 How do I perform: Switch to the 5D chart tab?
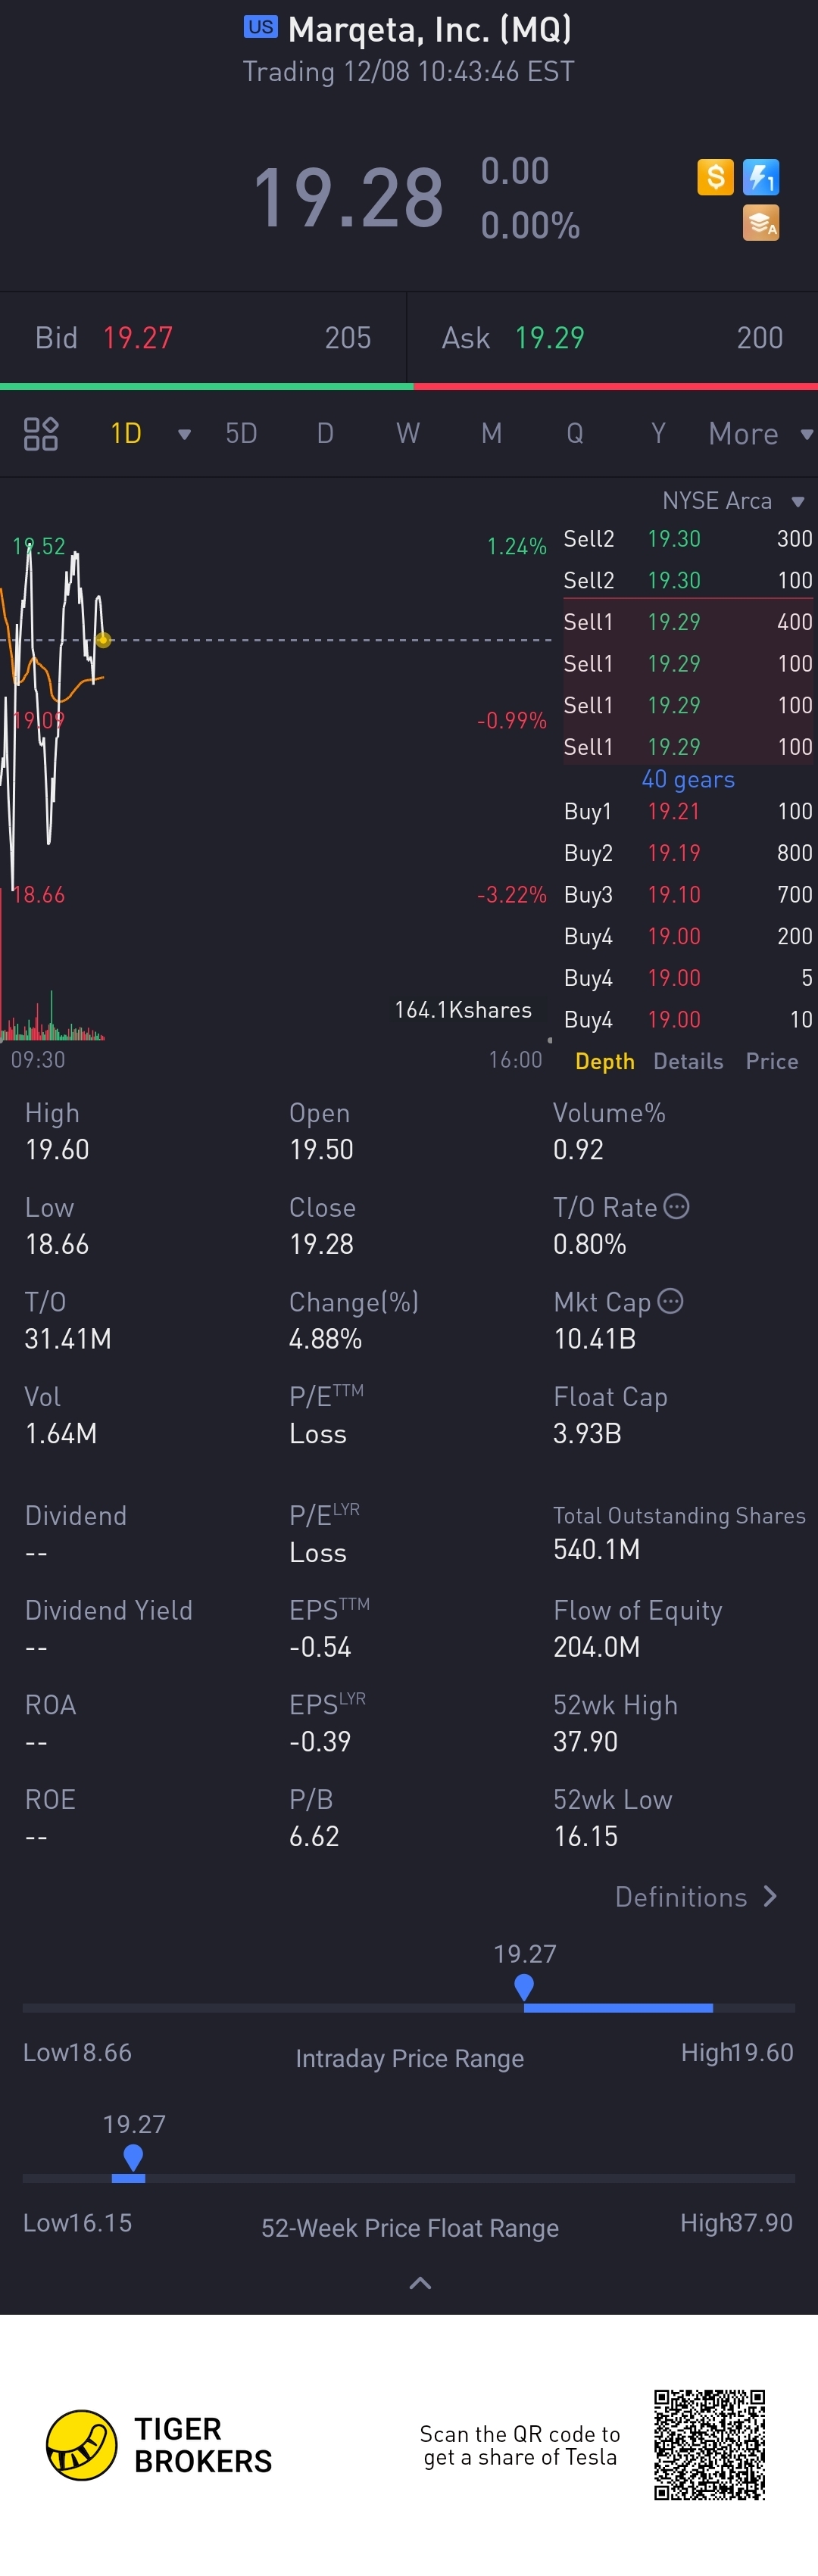241,434
